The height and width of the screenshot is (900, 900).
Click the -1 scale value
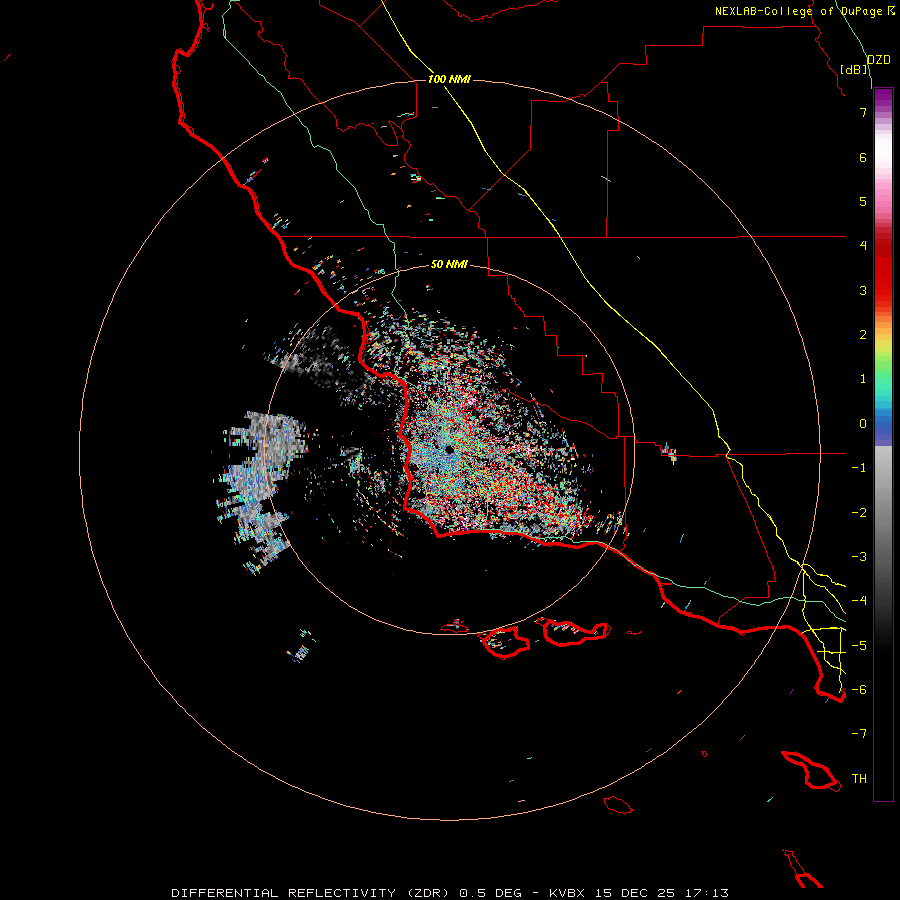pos(859,468)
